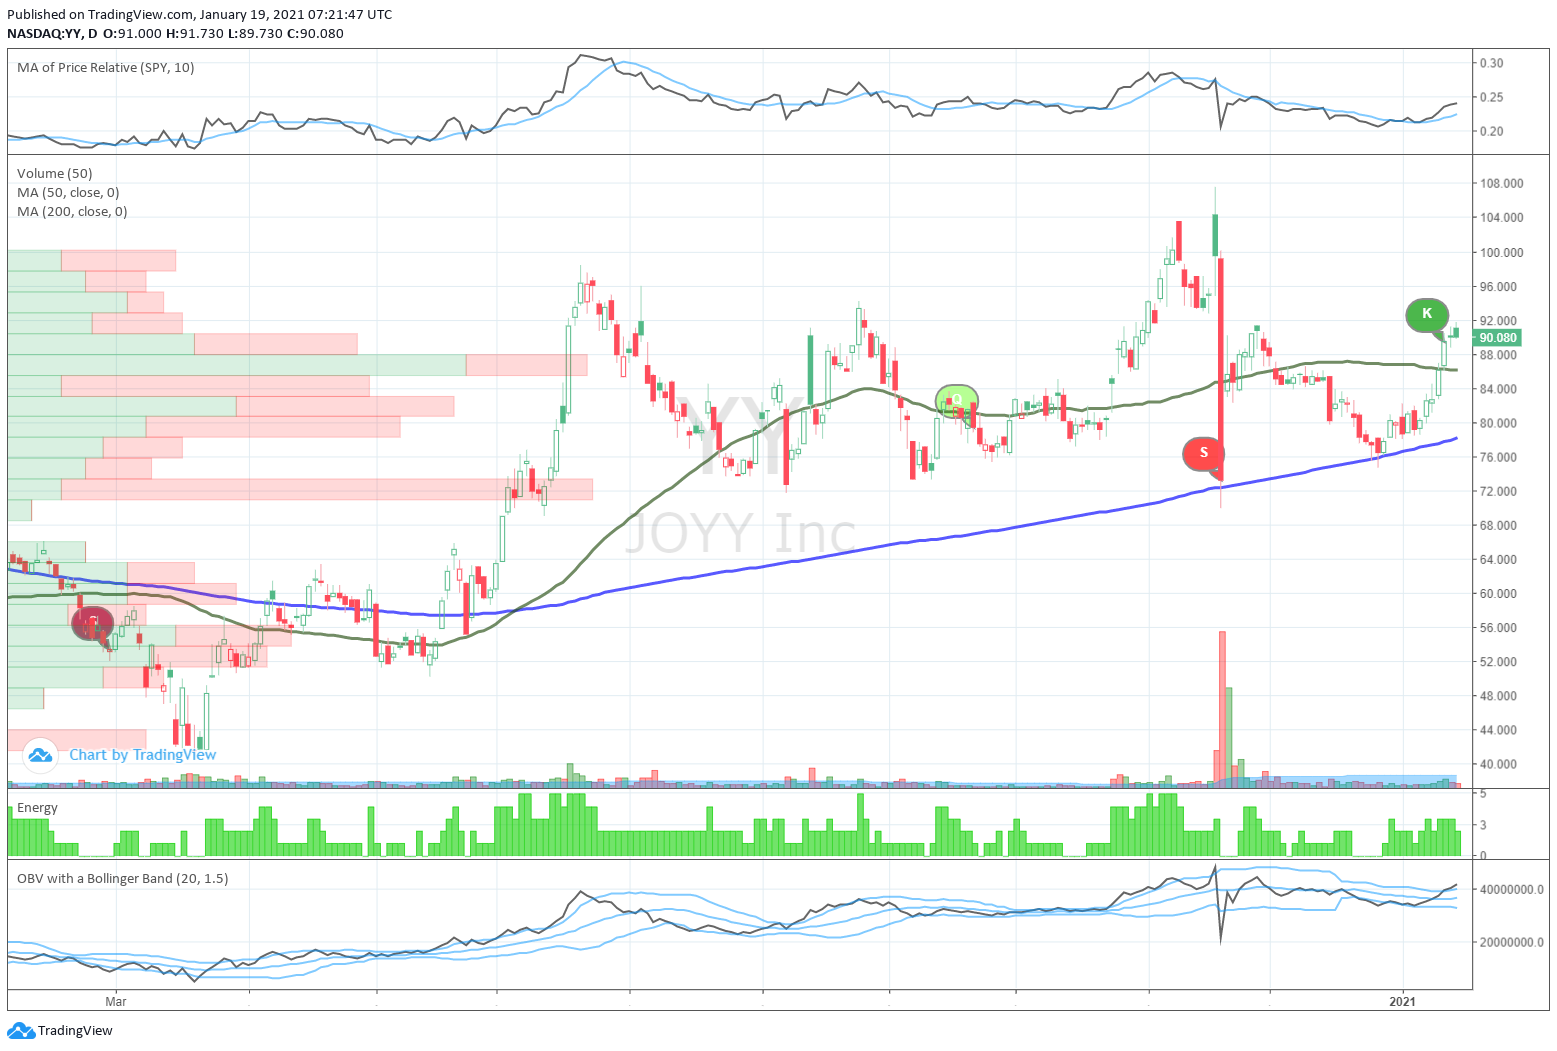
Task: Click the 2021 date axis label
Action: click(1403, 1001)
